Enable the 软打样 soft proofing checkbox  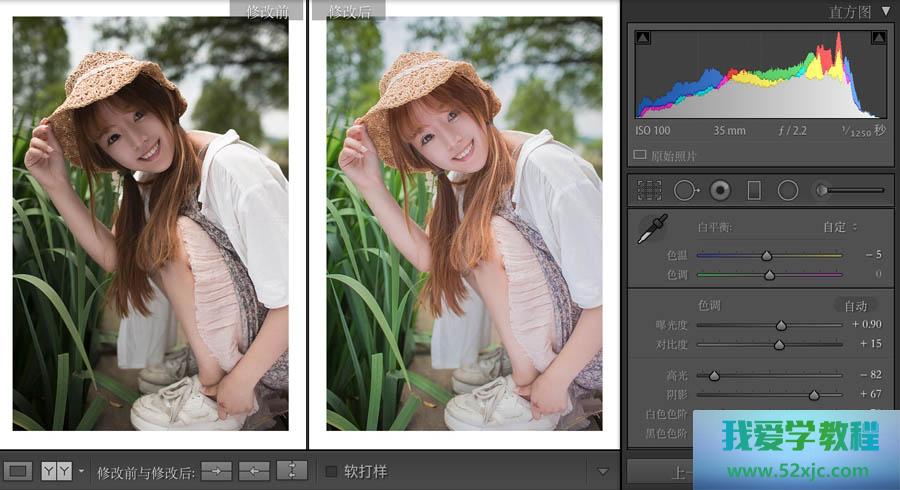332,470
